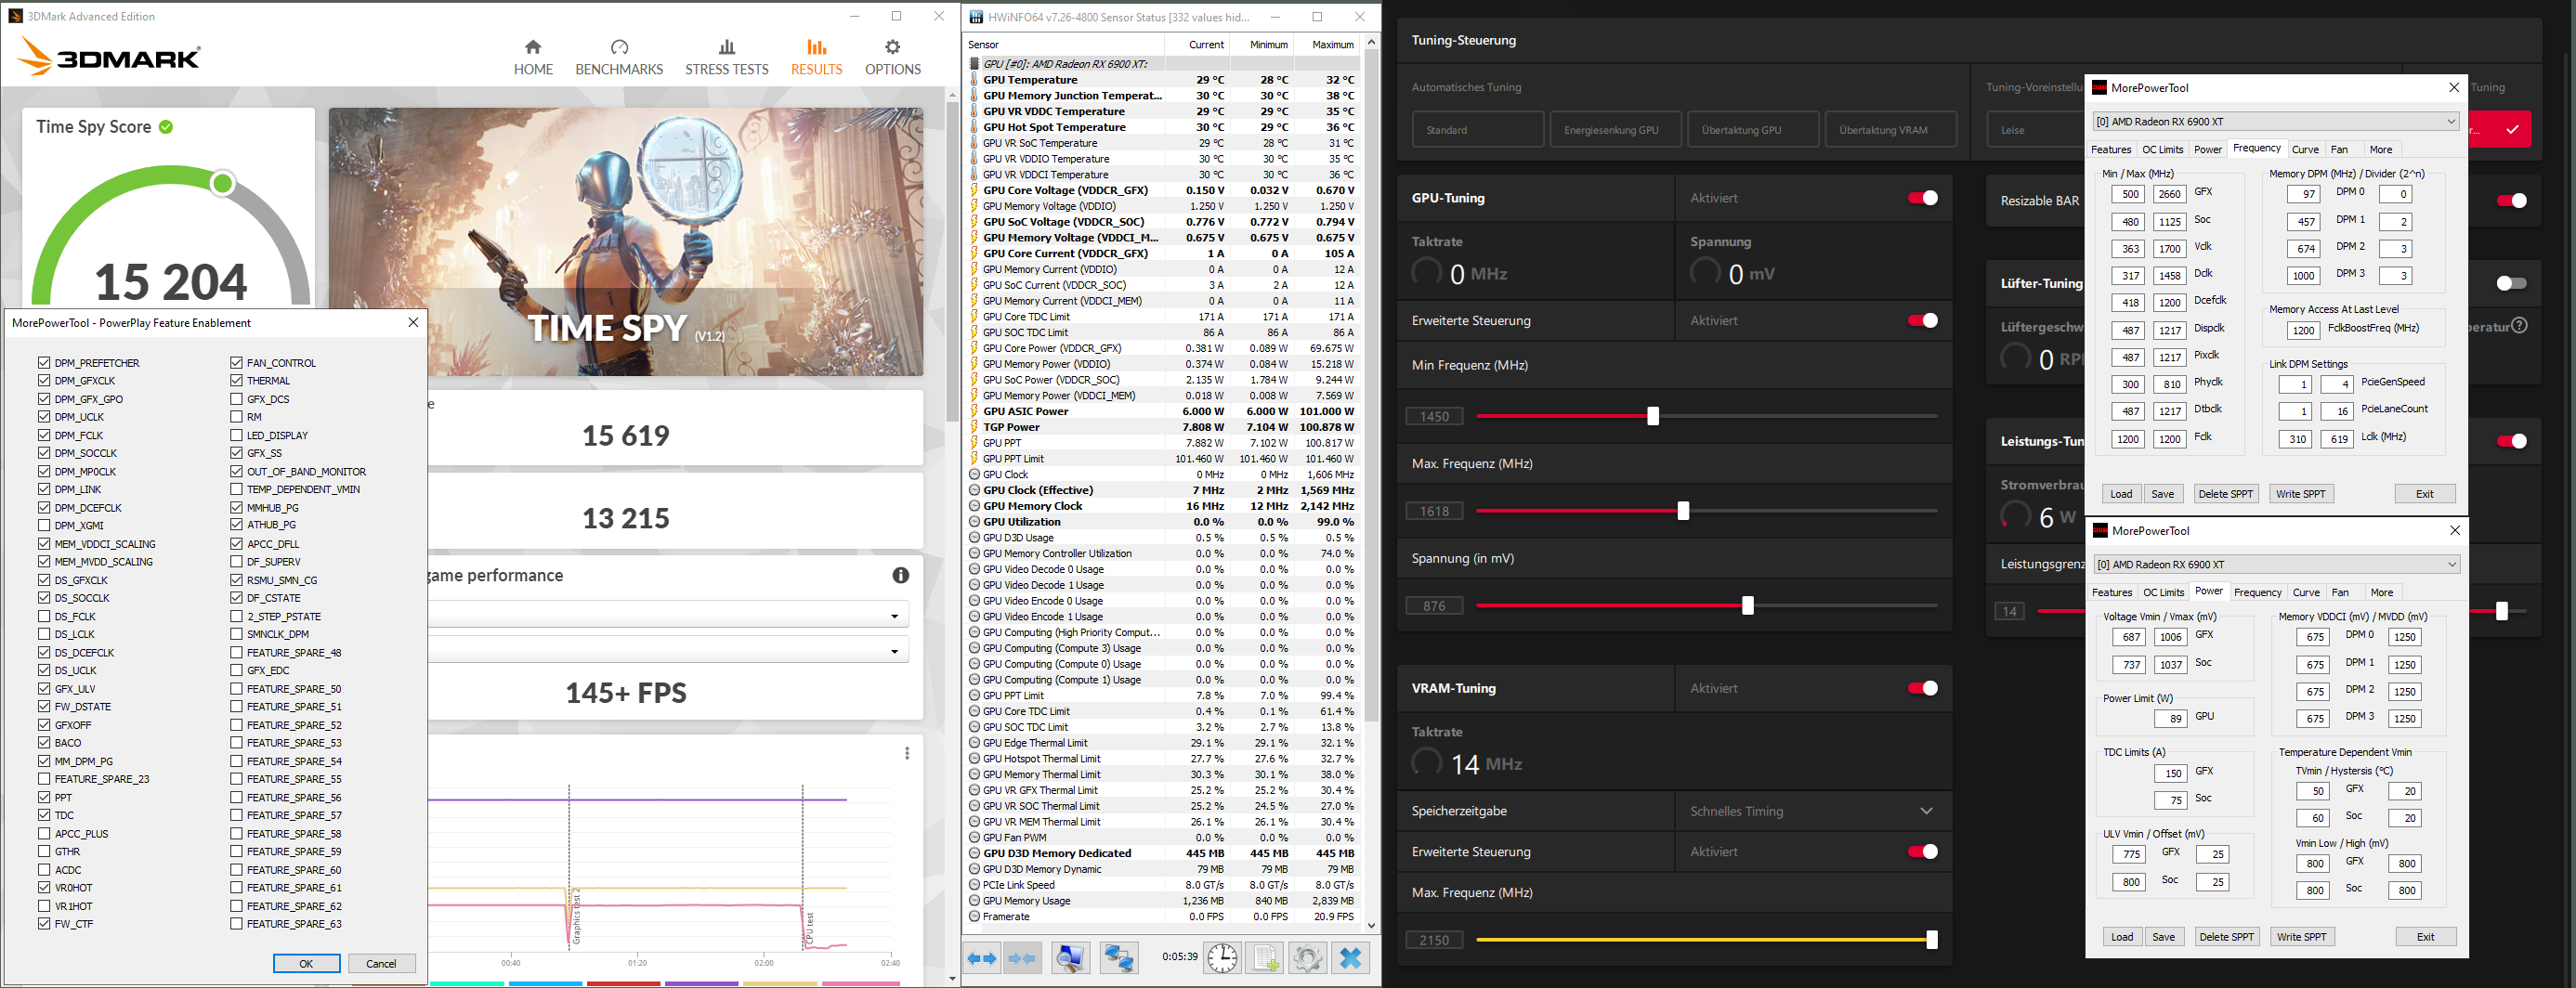2576x988 pixels.
Task: Enable the DPM_XGMI checkbox
Action: click(44, 525)
